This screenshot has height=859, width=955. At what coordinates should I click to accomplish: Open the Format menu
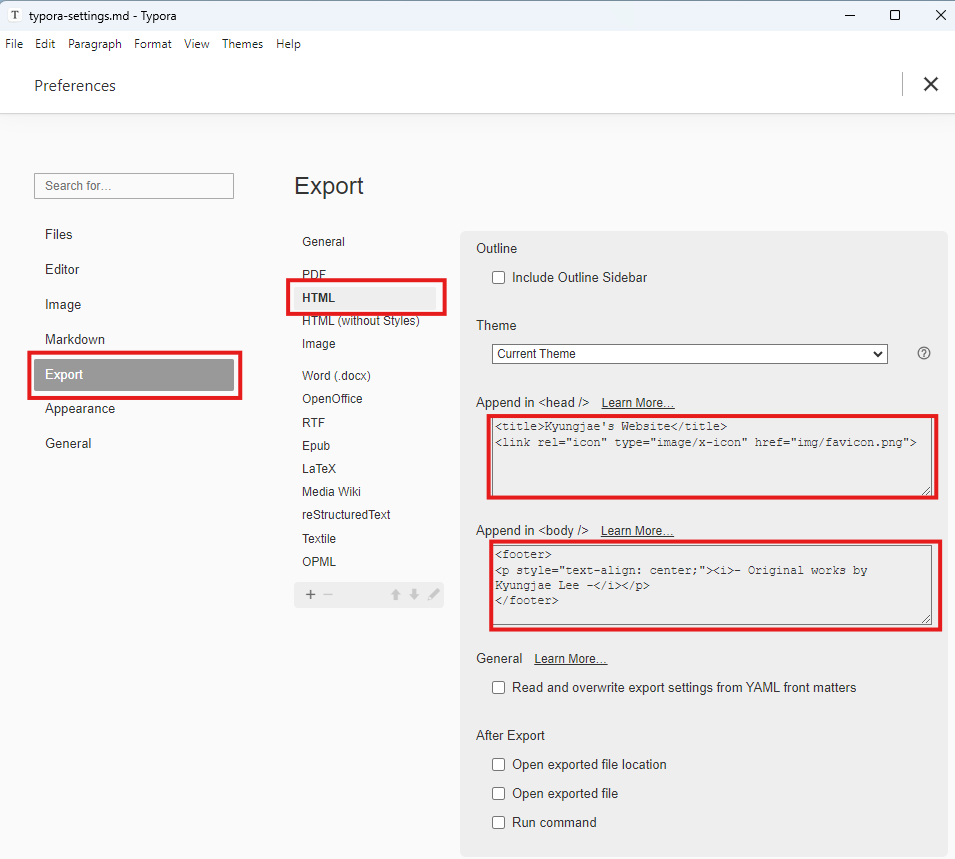click(153, 44)
